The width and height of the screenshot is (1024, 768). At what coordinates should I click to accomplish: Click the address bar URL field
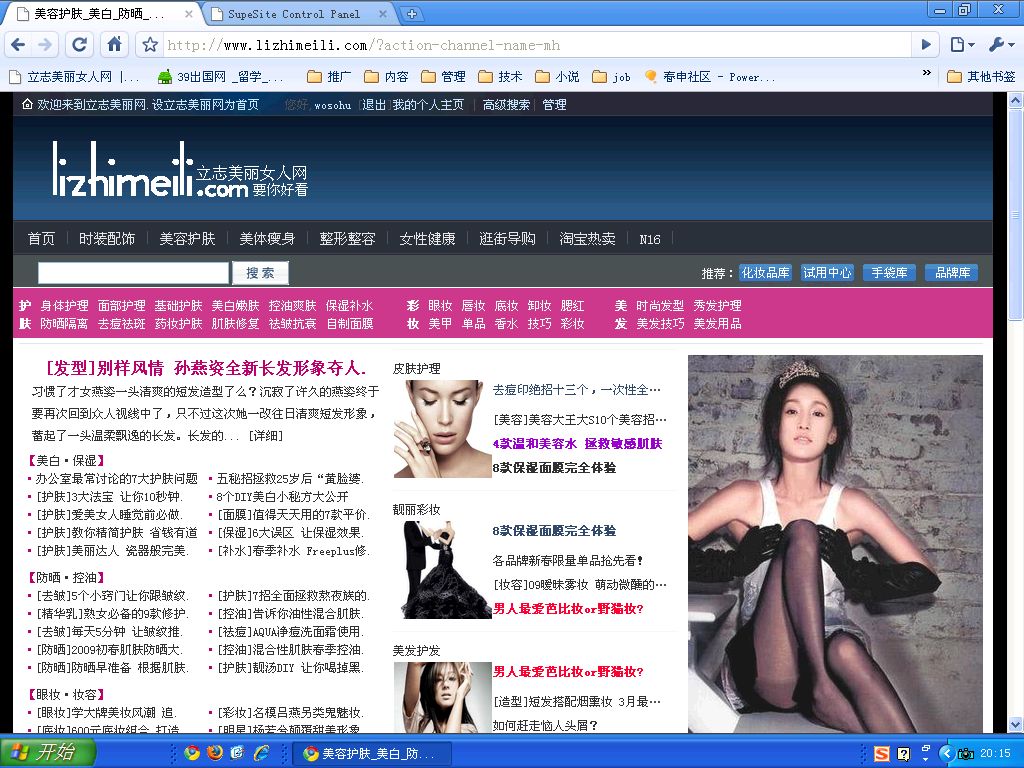pos(537,45)
